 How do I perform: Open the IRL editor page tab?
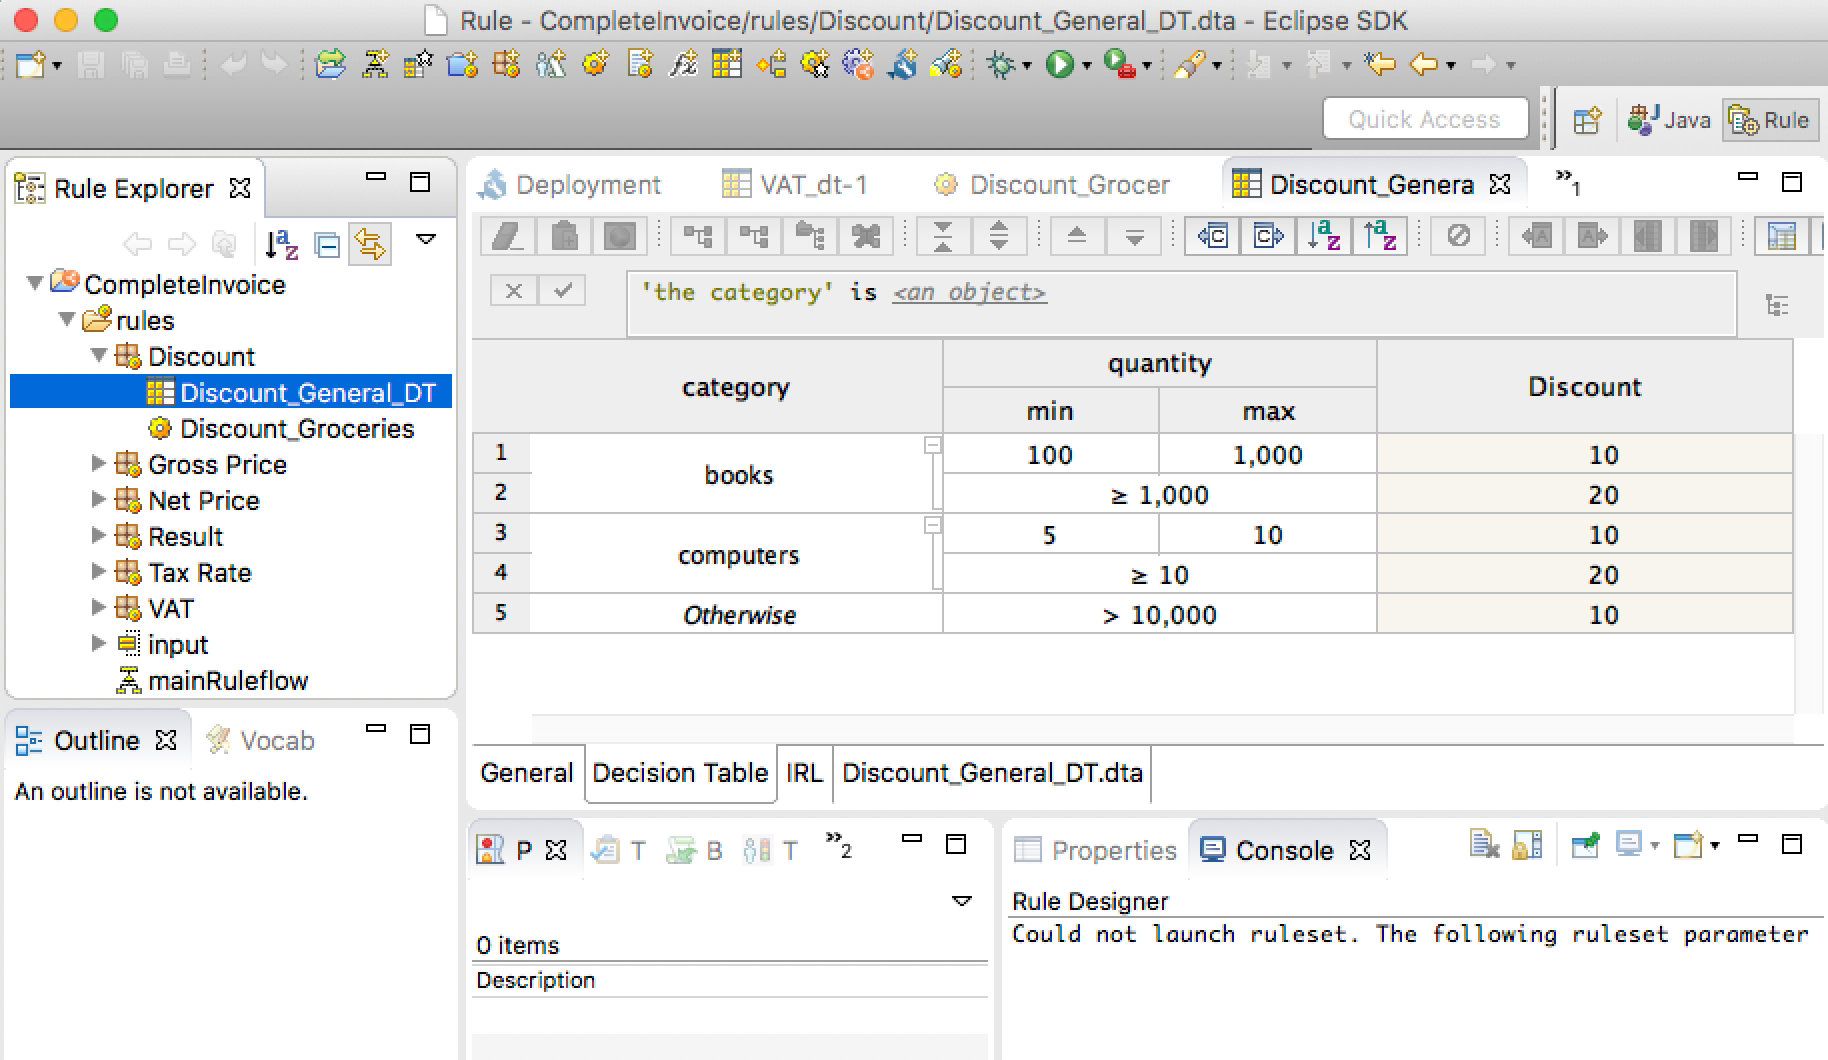click(804, 773)
